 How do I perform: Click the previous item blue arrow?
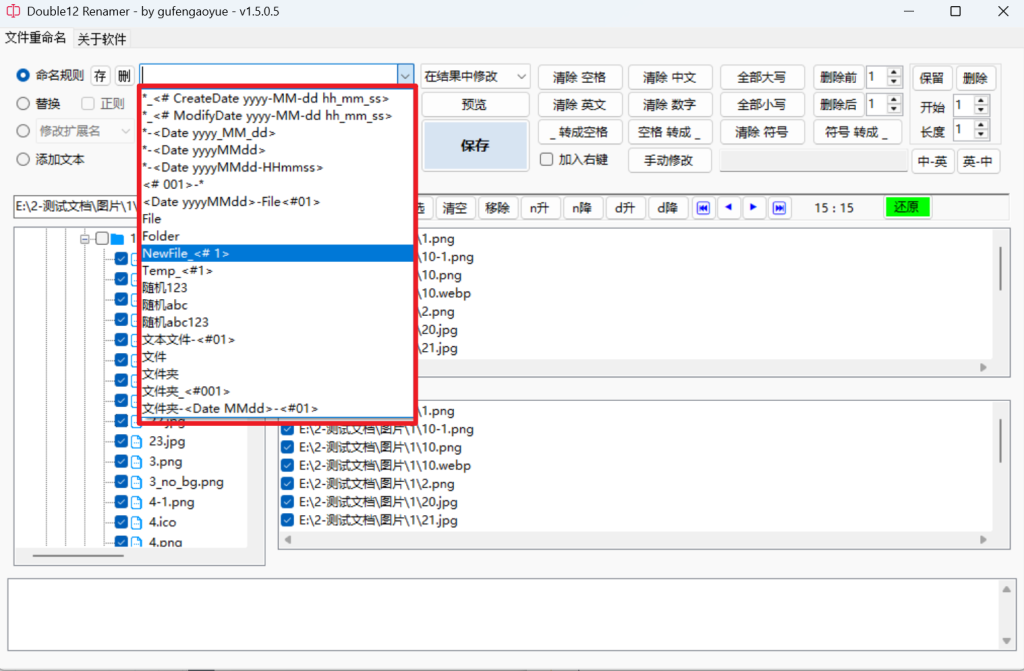coord(729,208)
